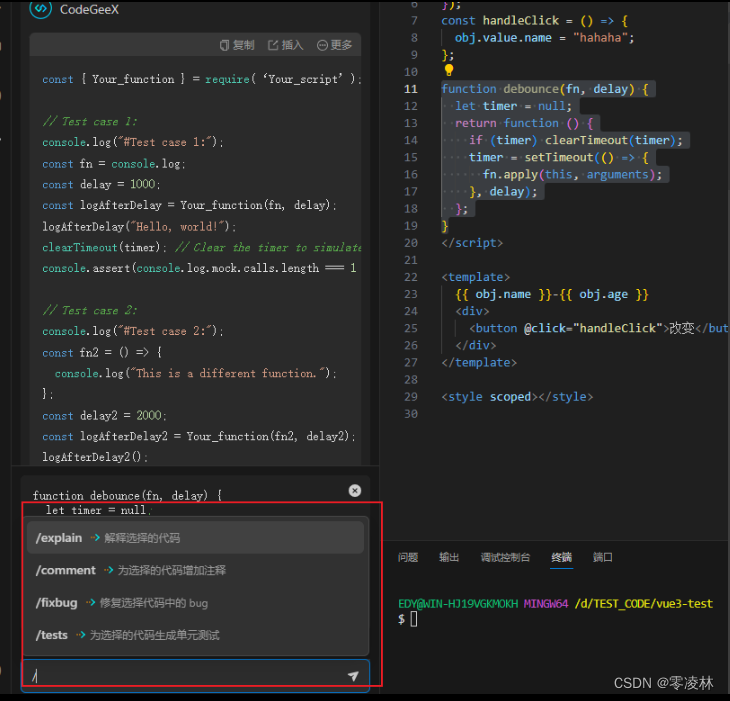Copy the generated code with 复制
The image size is (730, 701).
pos(237,45)
